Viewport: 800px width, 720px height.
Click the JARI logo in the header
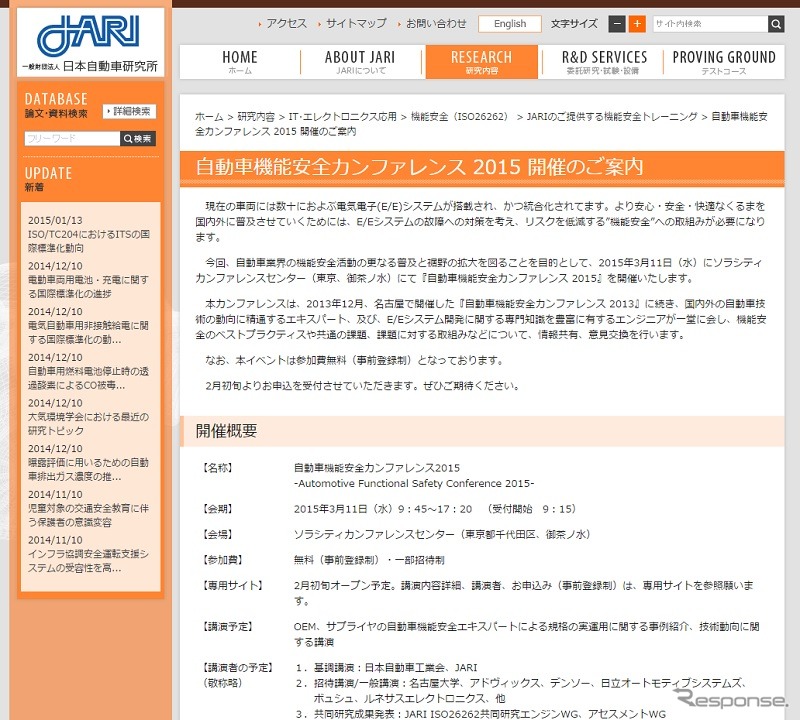pyautogui.click(x=90, y=42)
